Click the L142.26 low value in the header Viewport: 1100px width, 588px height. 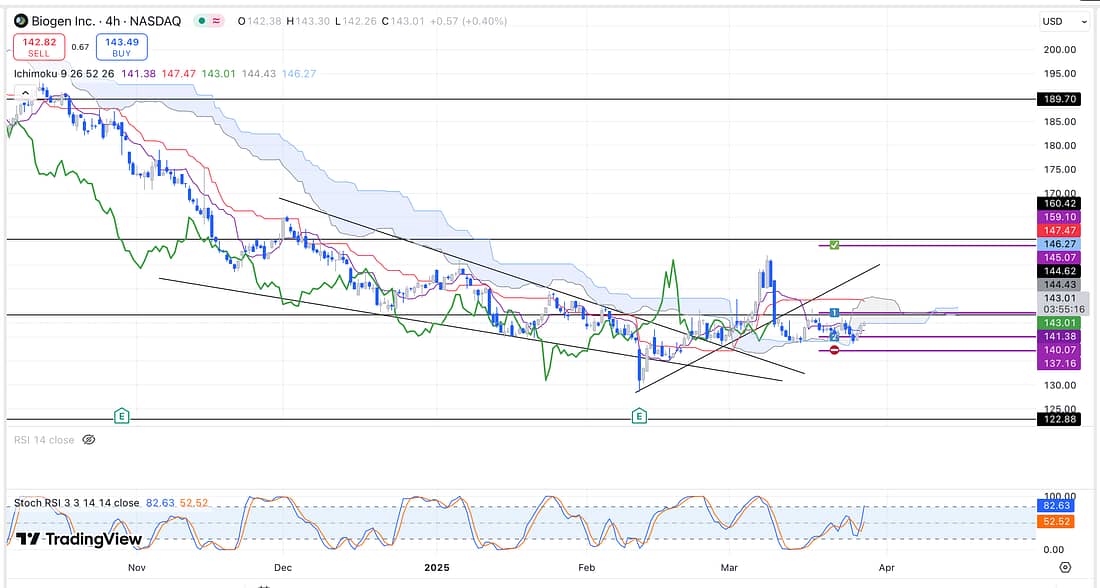click(356, 21)
